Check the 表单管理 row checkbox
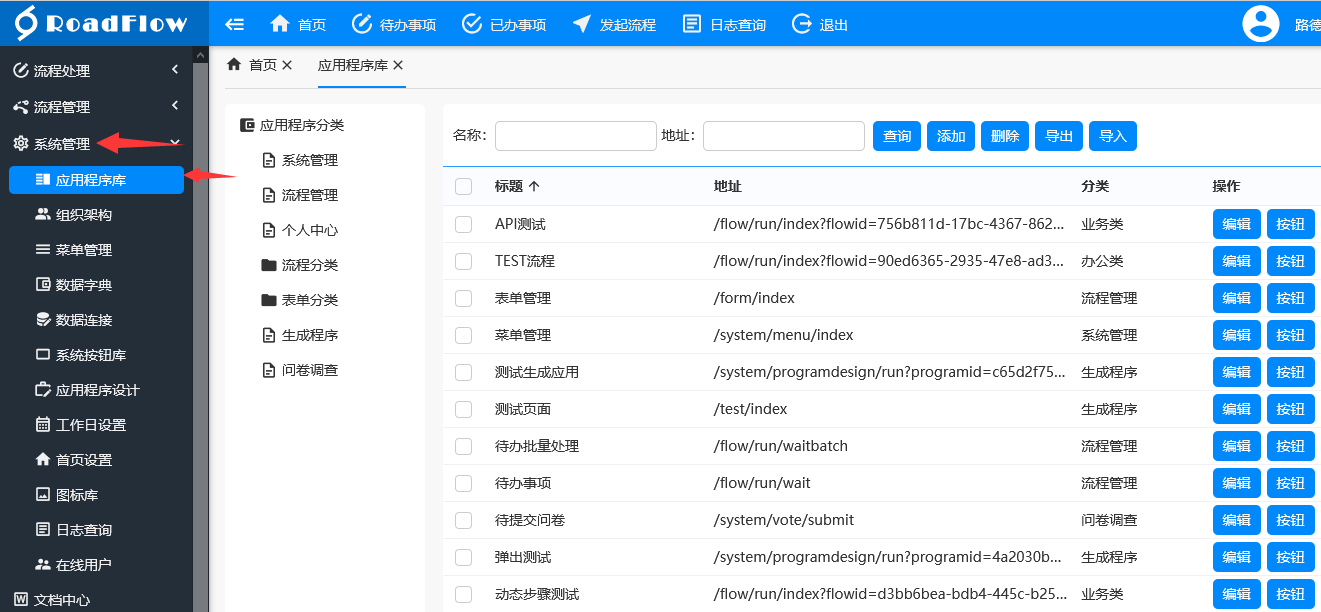Image resolution: width=1321 pixels, height=612 pixels. 463,298
